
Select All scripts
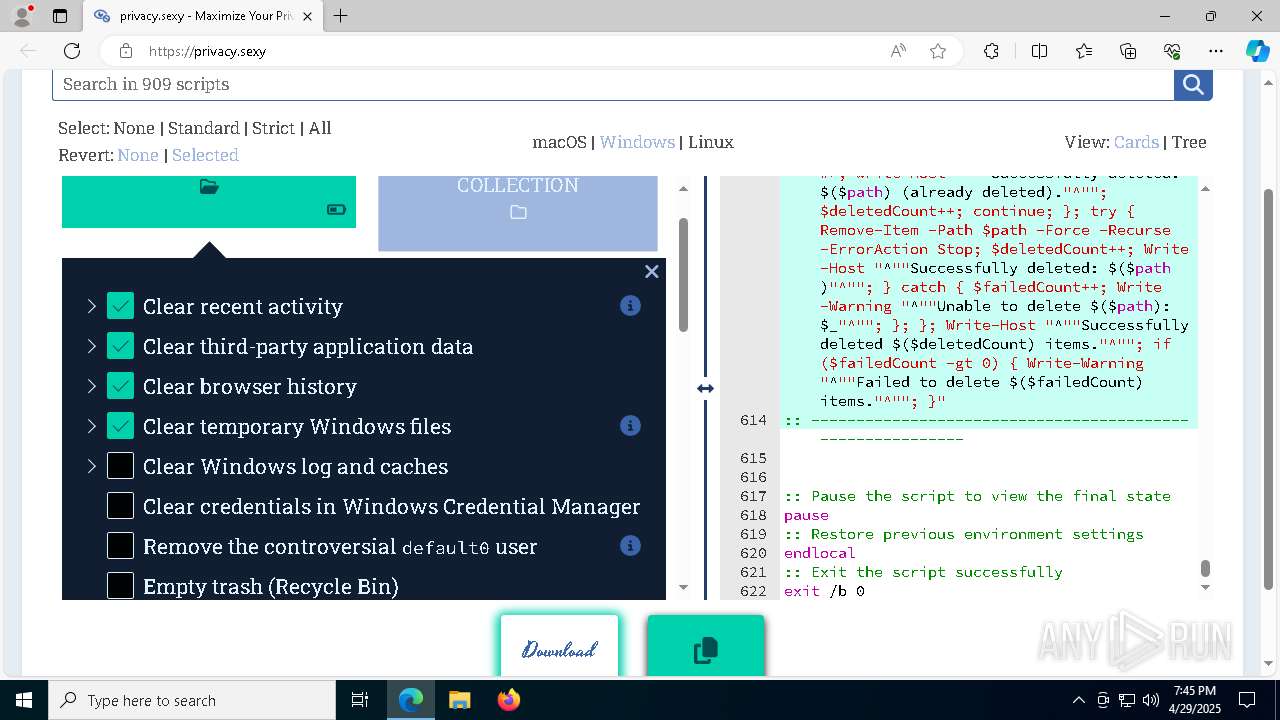(x=320, y=128)
